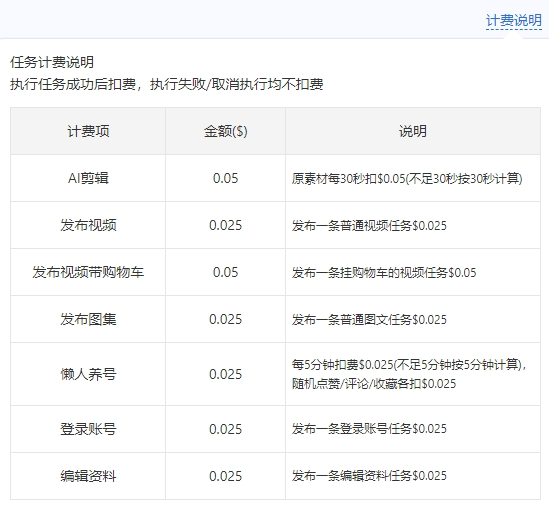Select the AI剪辑 row label
This screenshot has width=549, height=508.
pyautogui.click(x=88, y=178)
